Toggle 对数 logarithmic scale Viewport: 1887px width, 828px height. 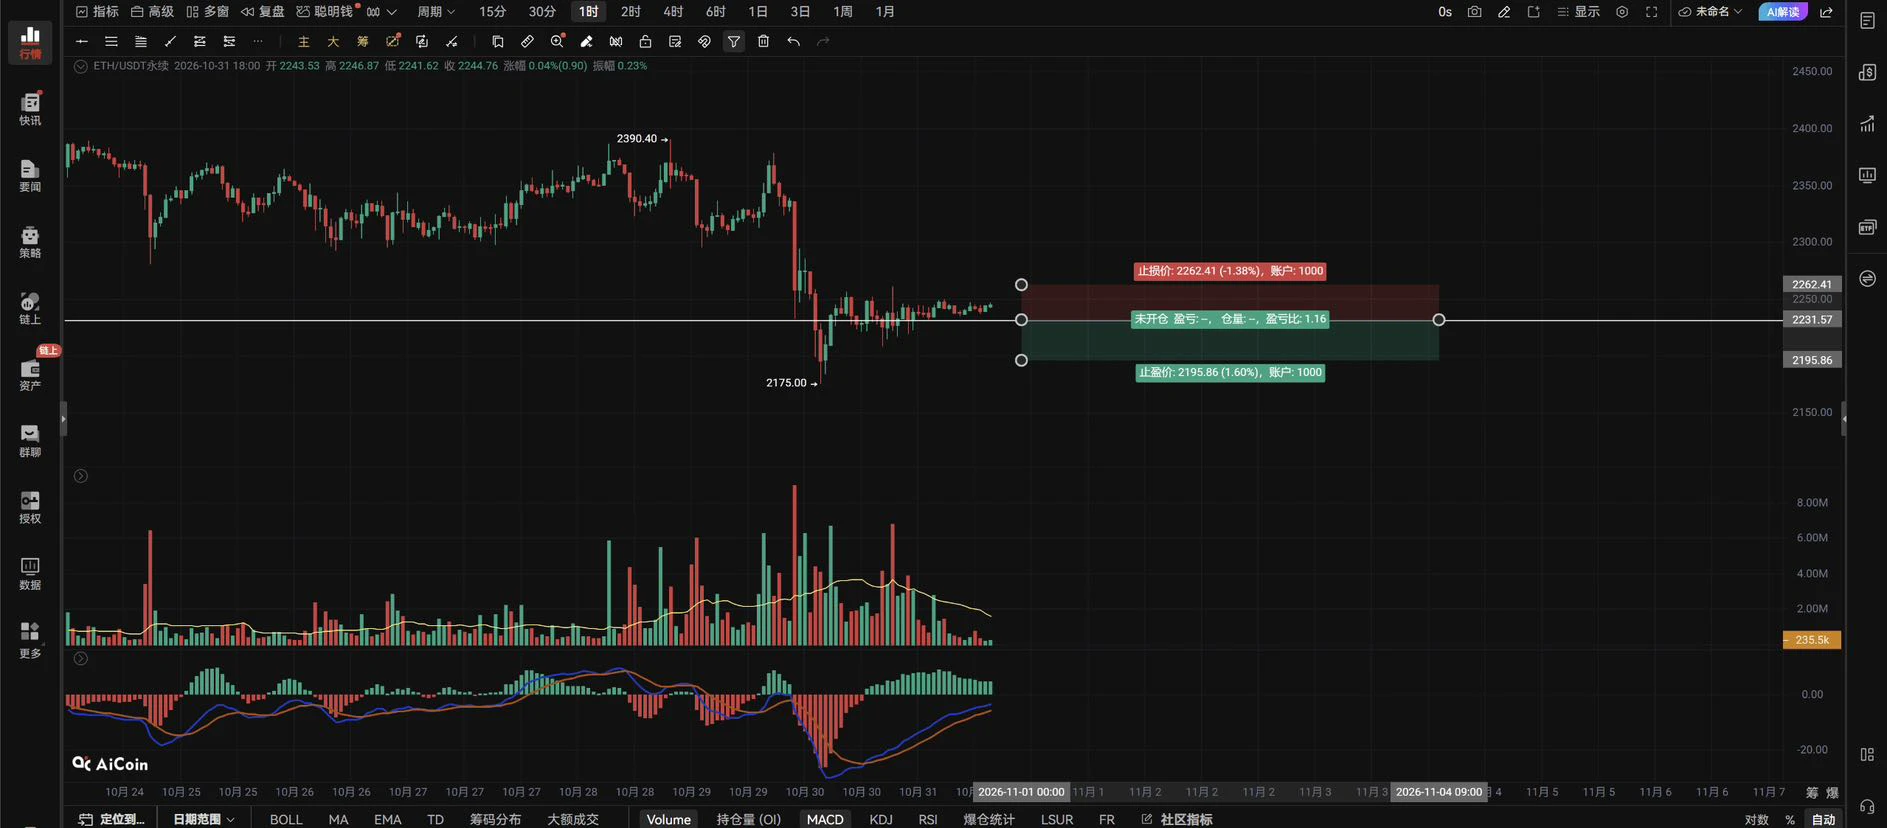(x=1756, y=819)
